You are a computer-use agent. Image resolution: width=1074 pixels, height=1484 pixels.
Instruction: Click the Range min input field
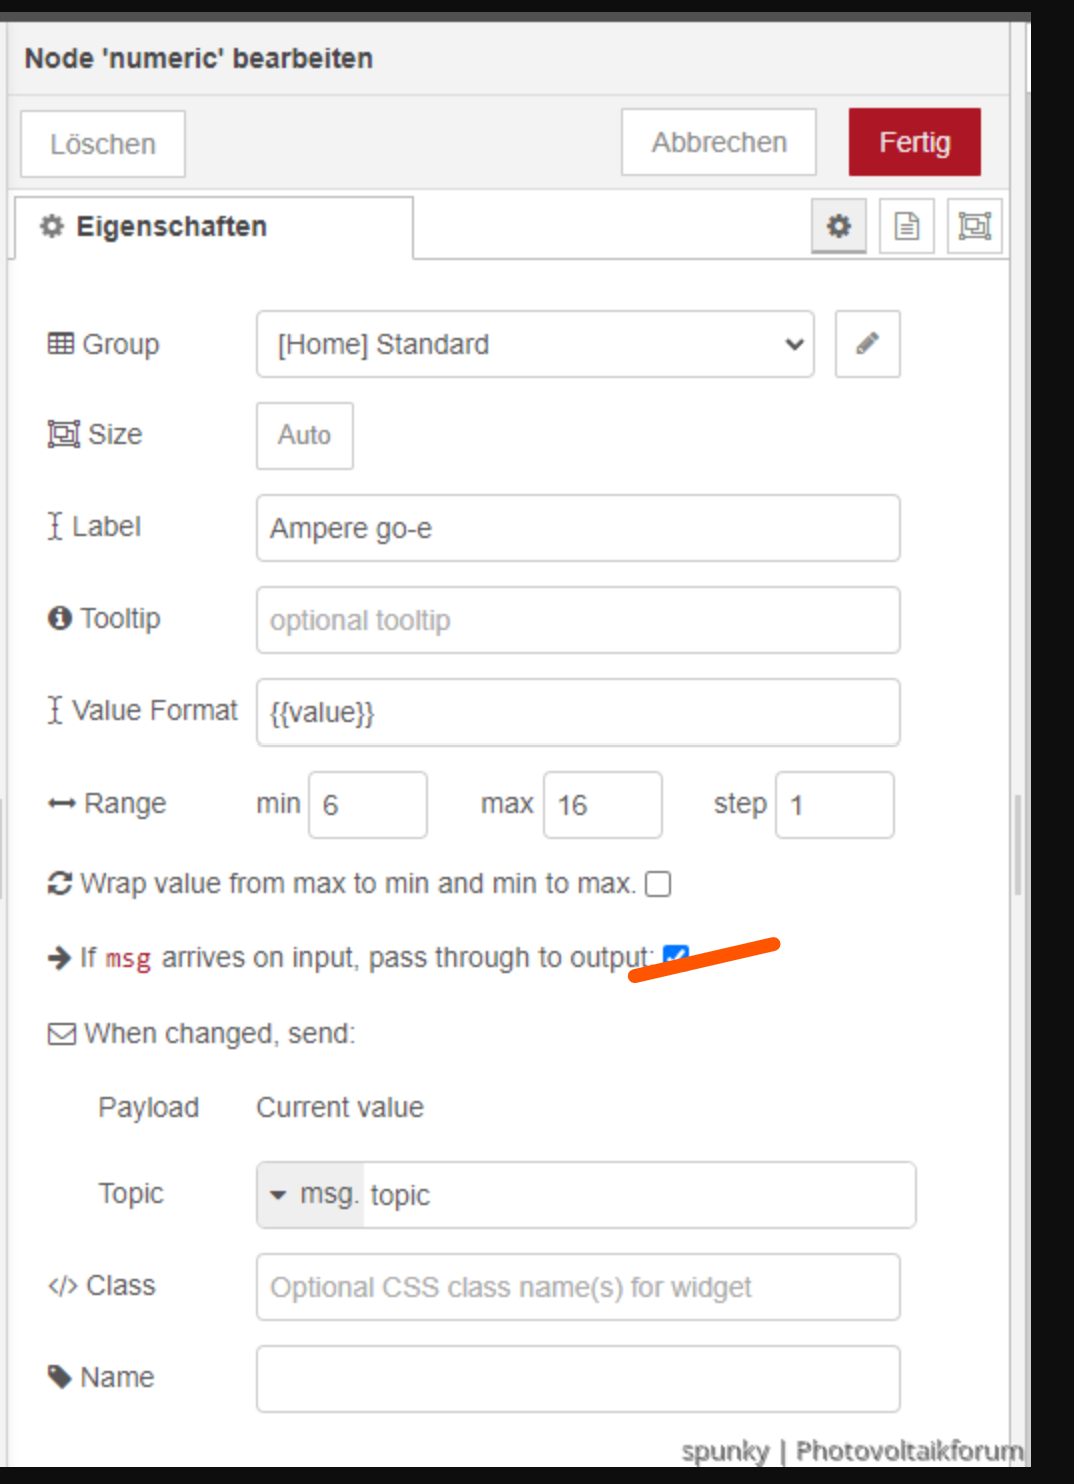(367, 805)
